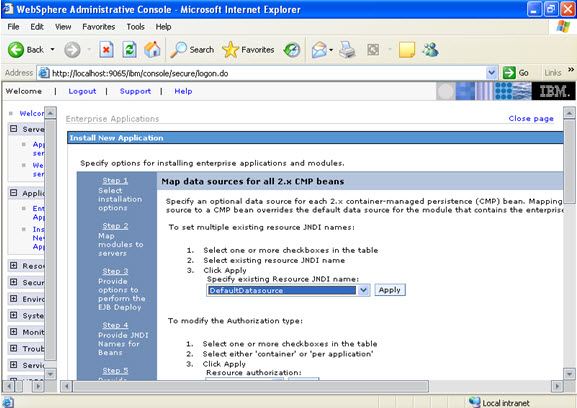
Task: Go to Step 2 Map modules
Action: click(115, 226)
